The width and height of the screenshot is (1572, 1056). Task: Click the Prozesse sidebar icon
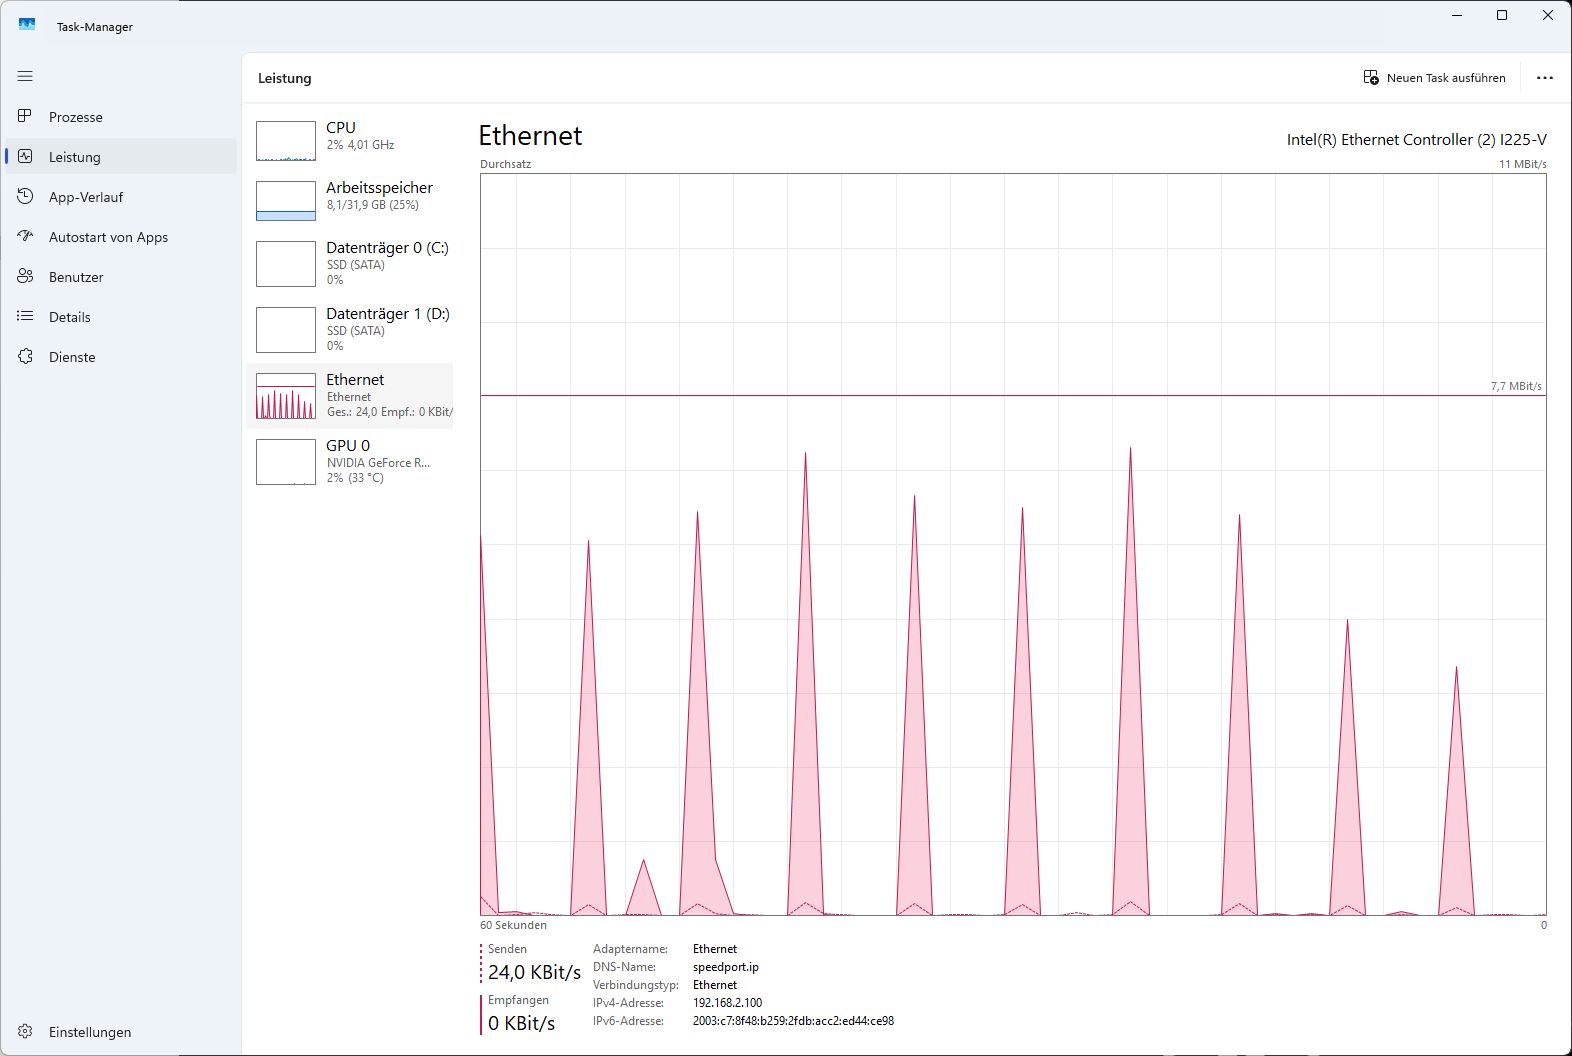click(25, 116)
